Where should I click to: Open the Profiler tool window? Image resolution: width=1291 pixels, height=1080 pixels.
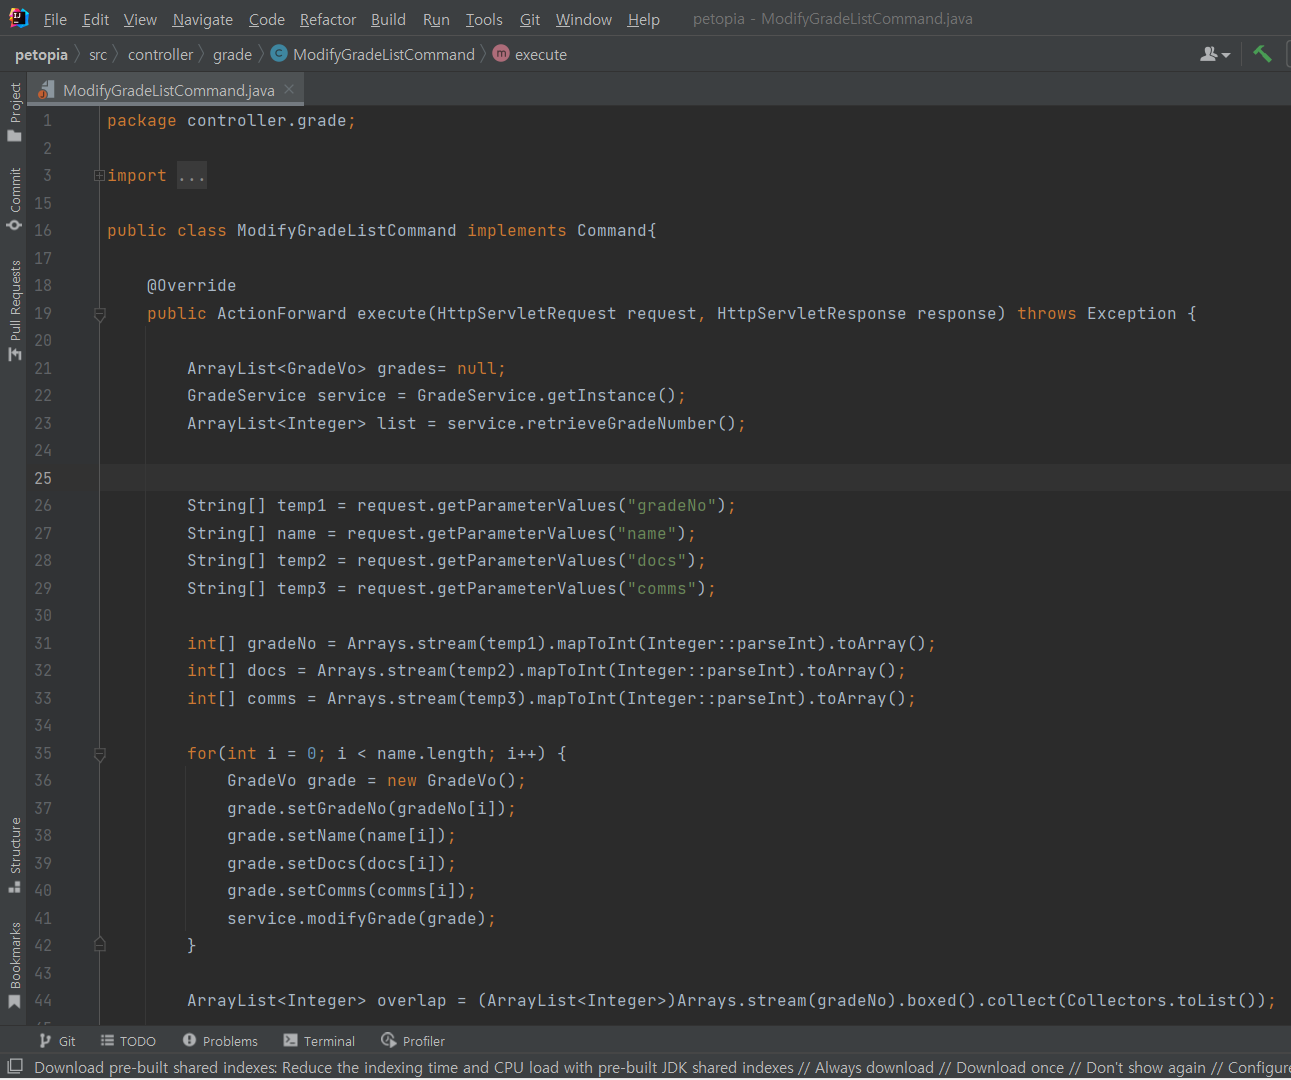pyautogui.click(x=413, y=1041)
